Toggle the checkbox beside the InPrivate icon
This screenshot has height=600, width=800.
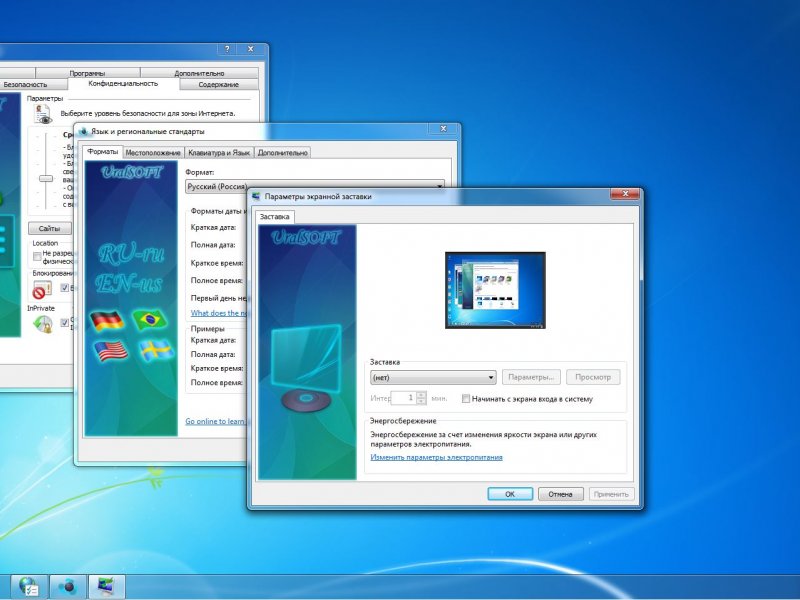pyautogui.click(x=64, y=322)
